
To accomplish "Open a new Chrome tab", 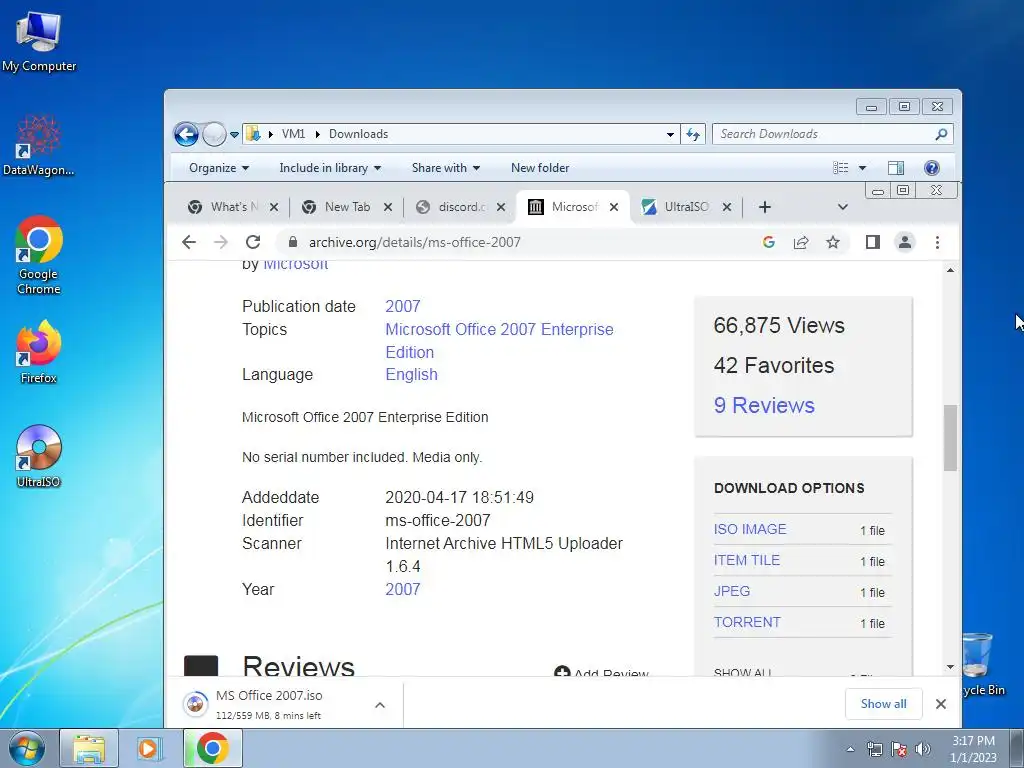I will click(x=765, y=207).
